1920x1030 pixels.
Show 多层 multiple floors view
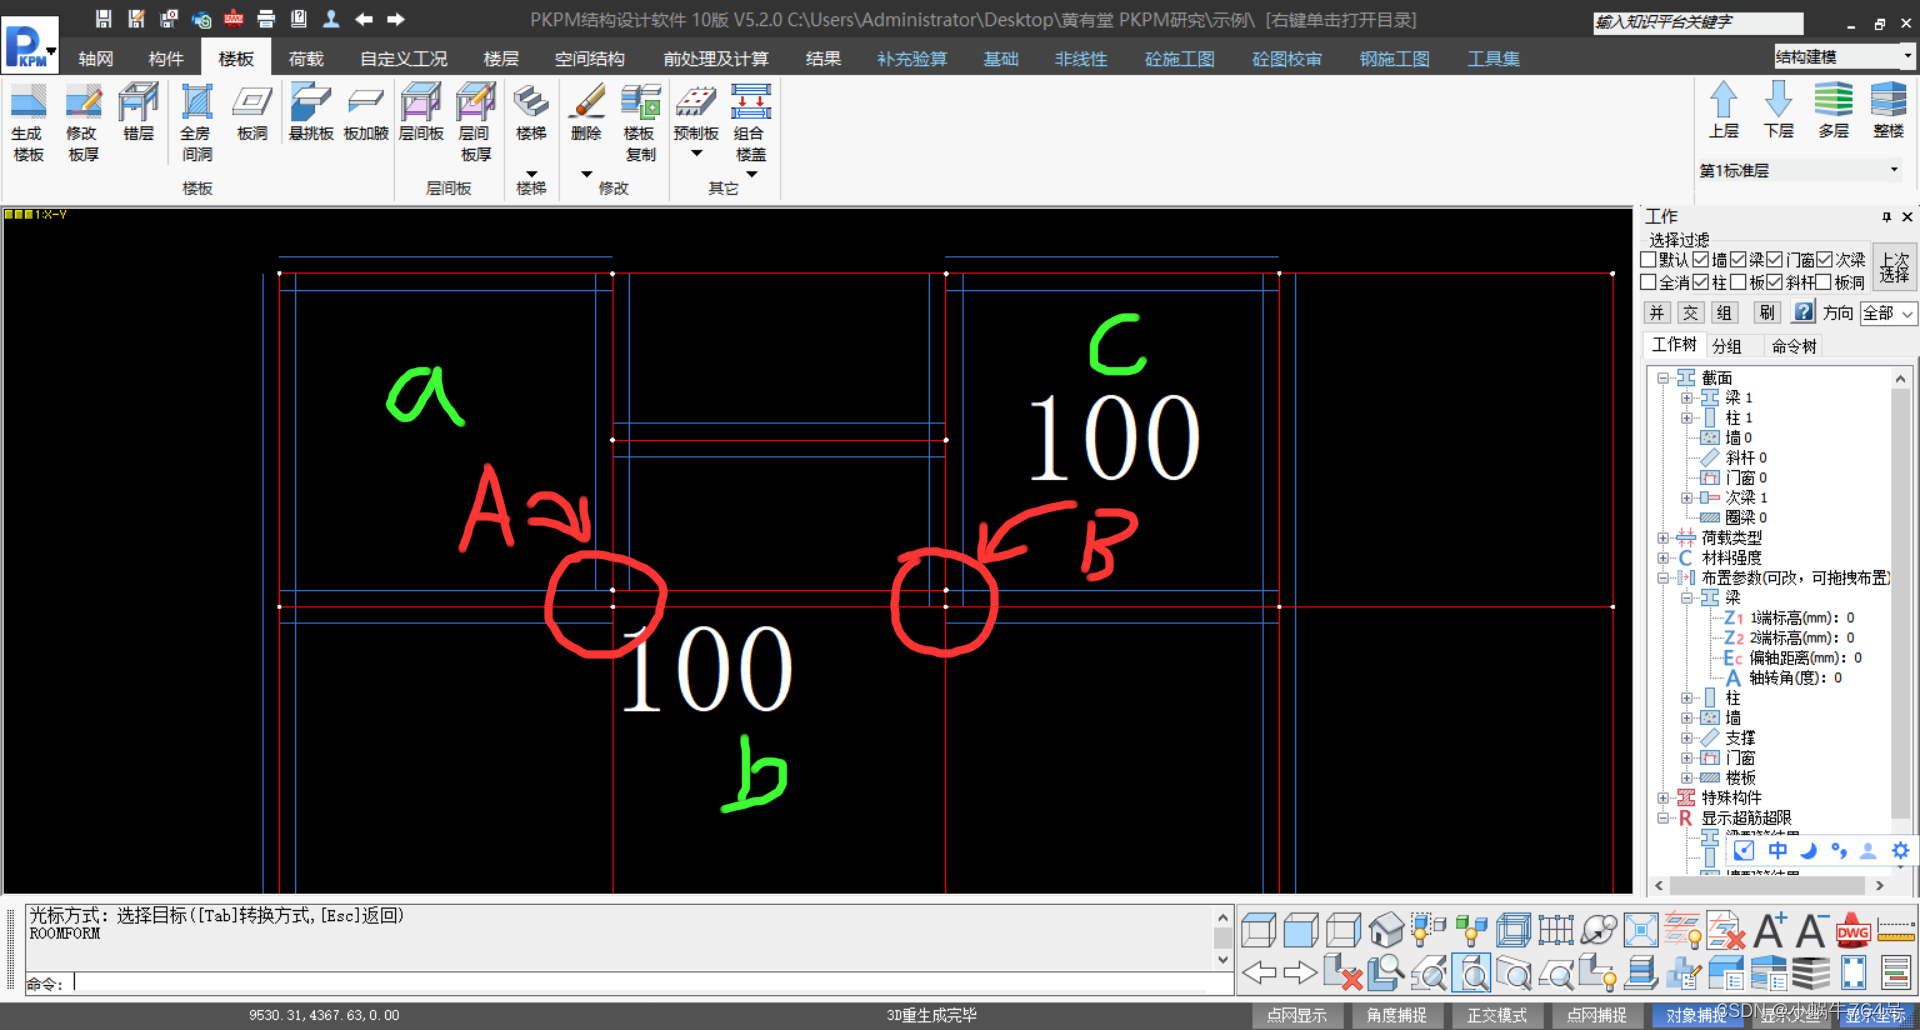(1833, 110)
